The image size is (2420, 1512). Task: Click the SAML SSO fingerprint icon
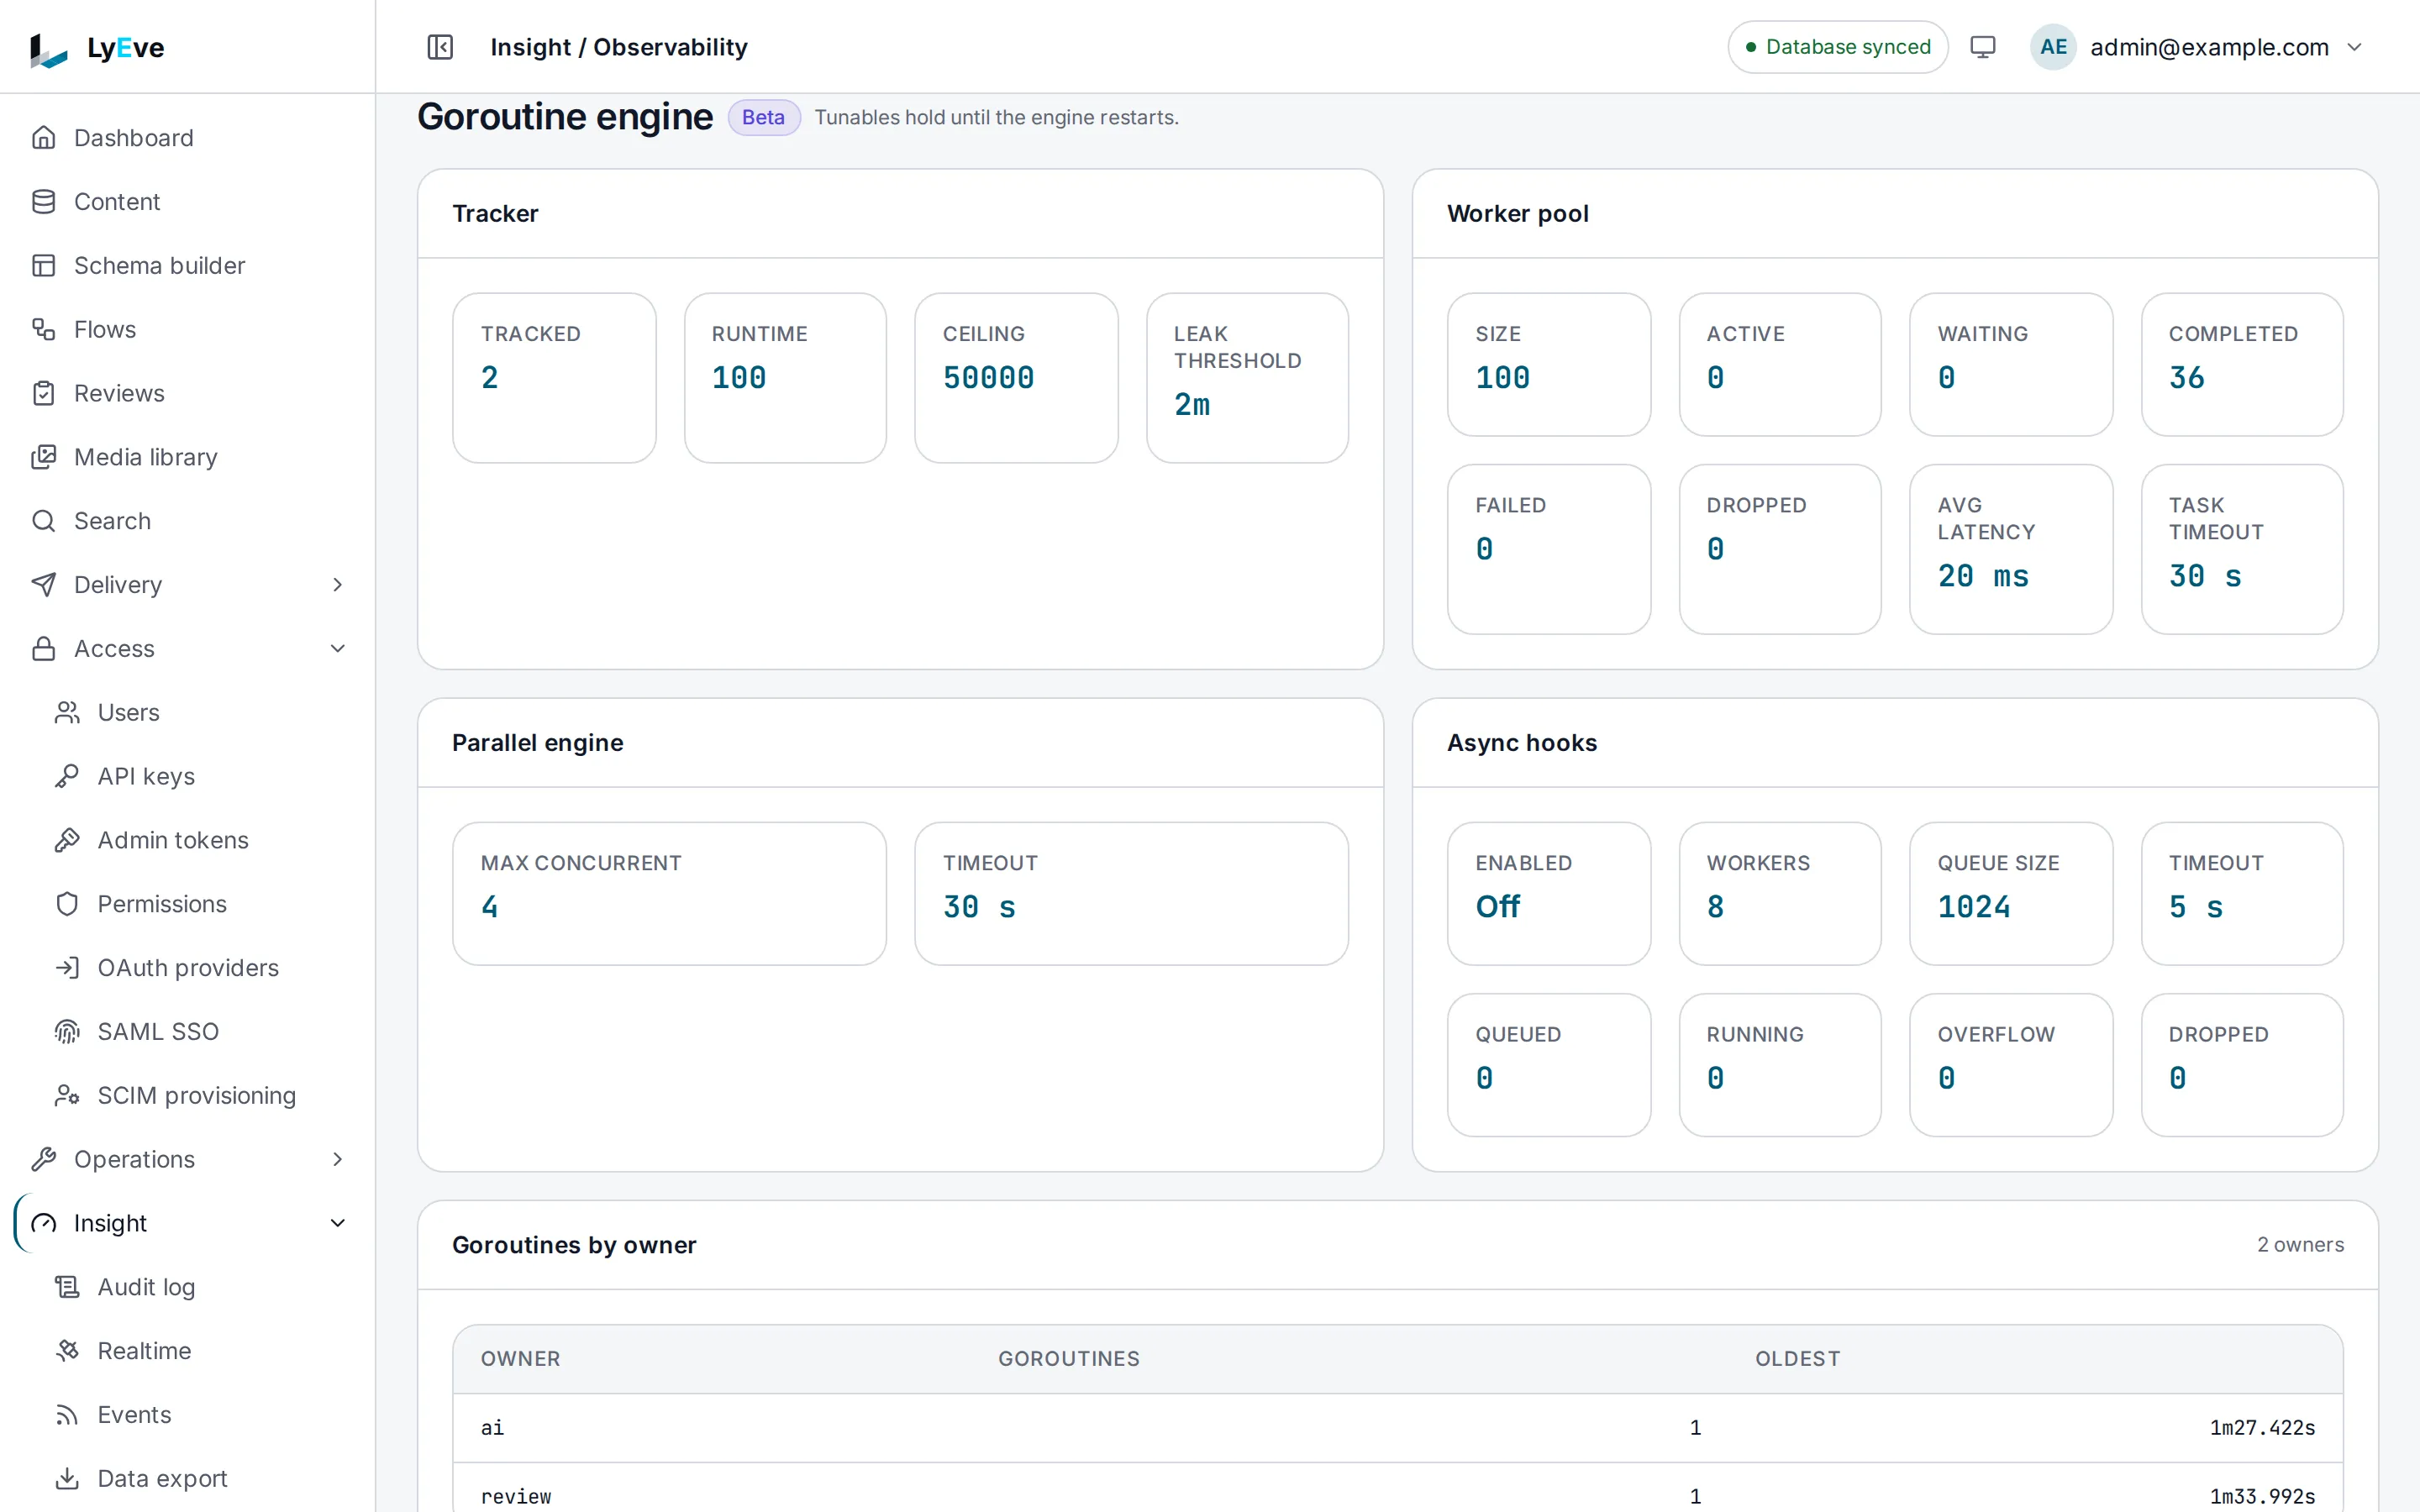click(x=67, y=1031)
